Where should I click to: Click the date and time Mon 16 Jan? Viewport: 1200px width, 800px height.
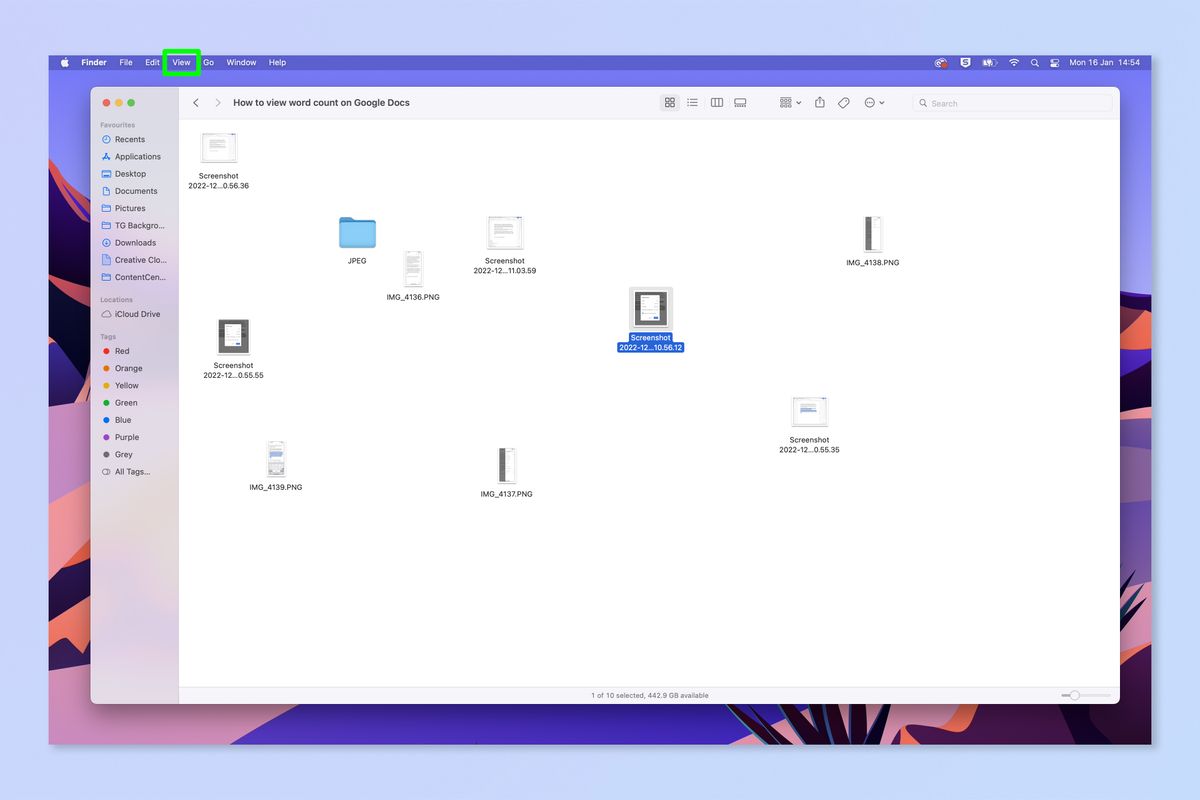[x=1104, y=62]
